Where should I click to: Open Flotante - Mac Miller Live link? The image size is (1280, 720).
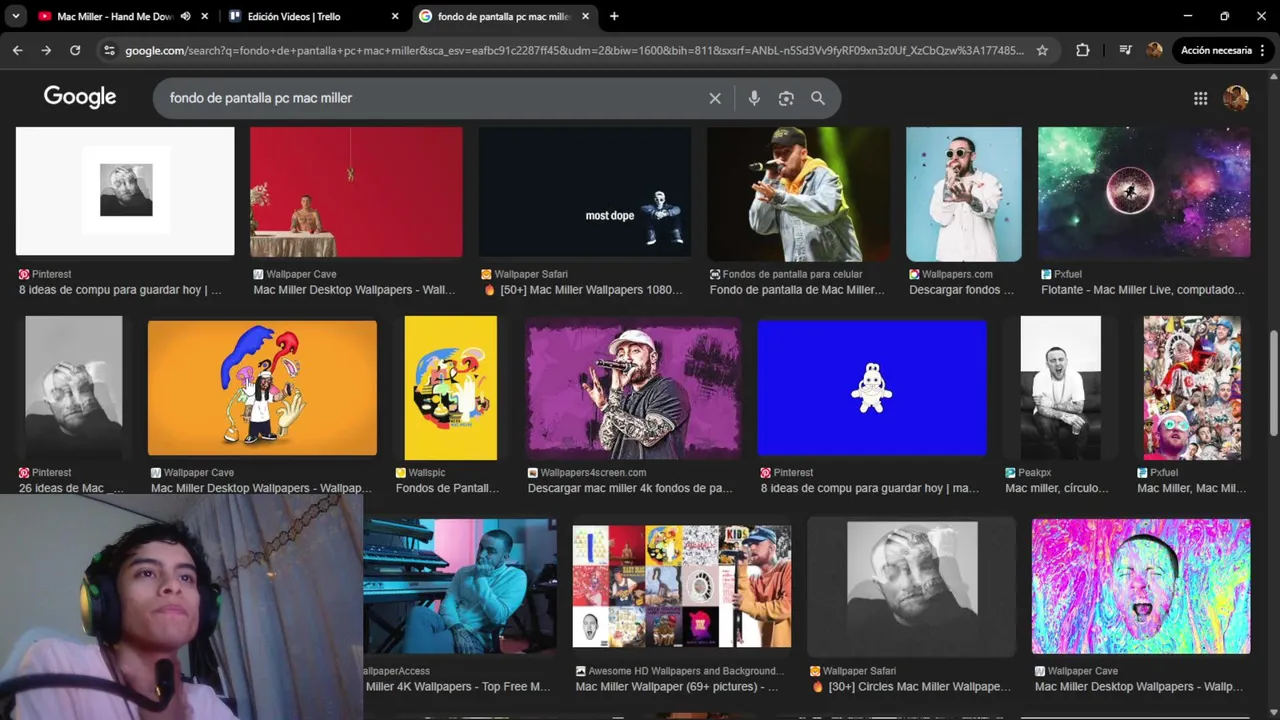1143,290
